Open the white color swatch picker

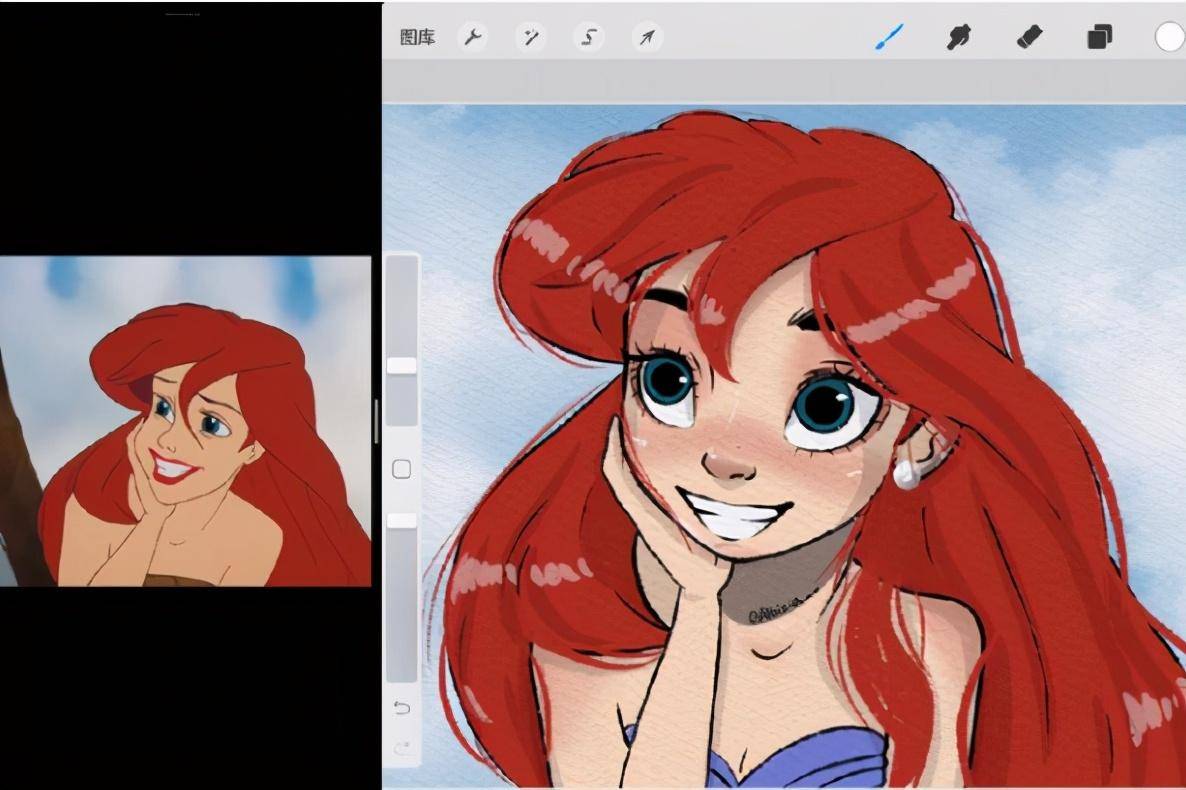click(1169, 37)
